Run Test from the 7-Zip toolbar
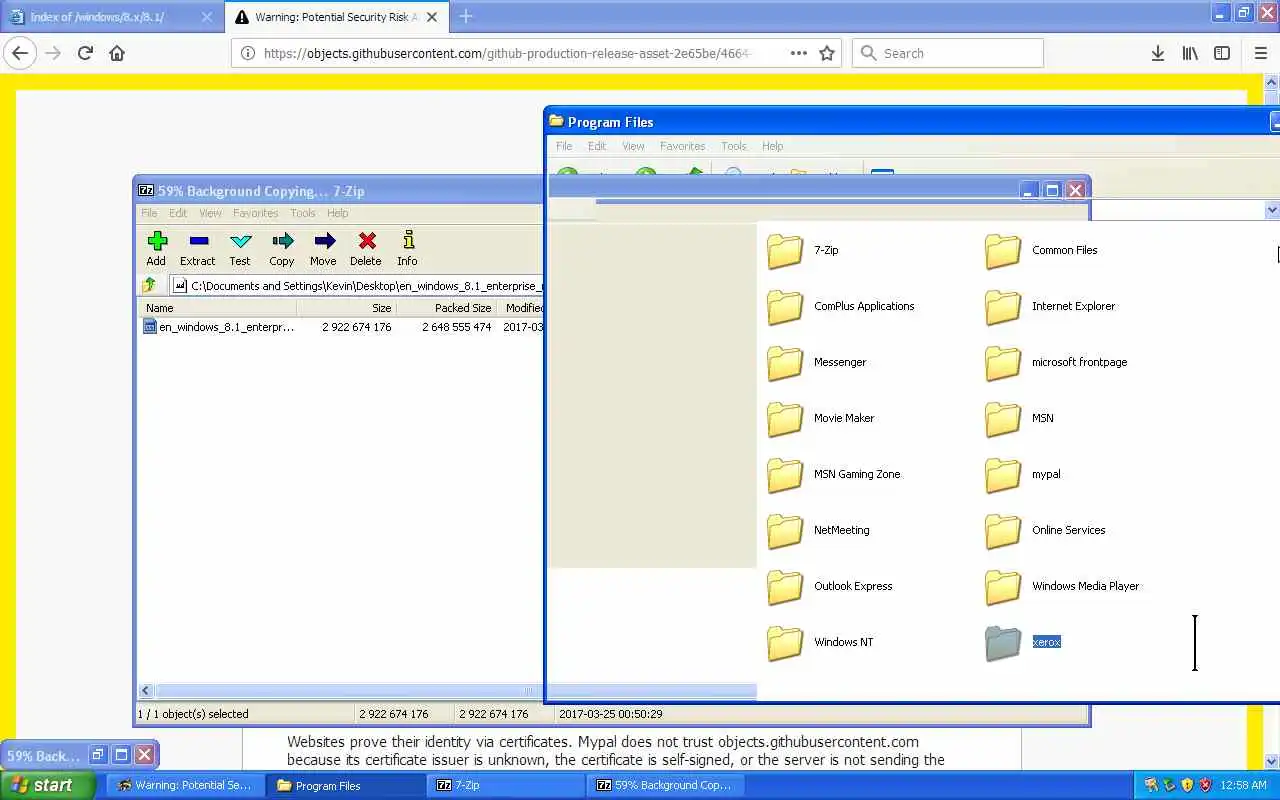 coord(240,248)
